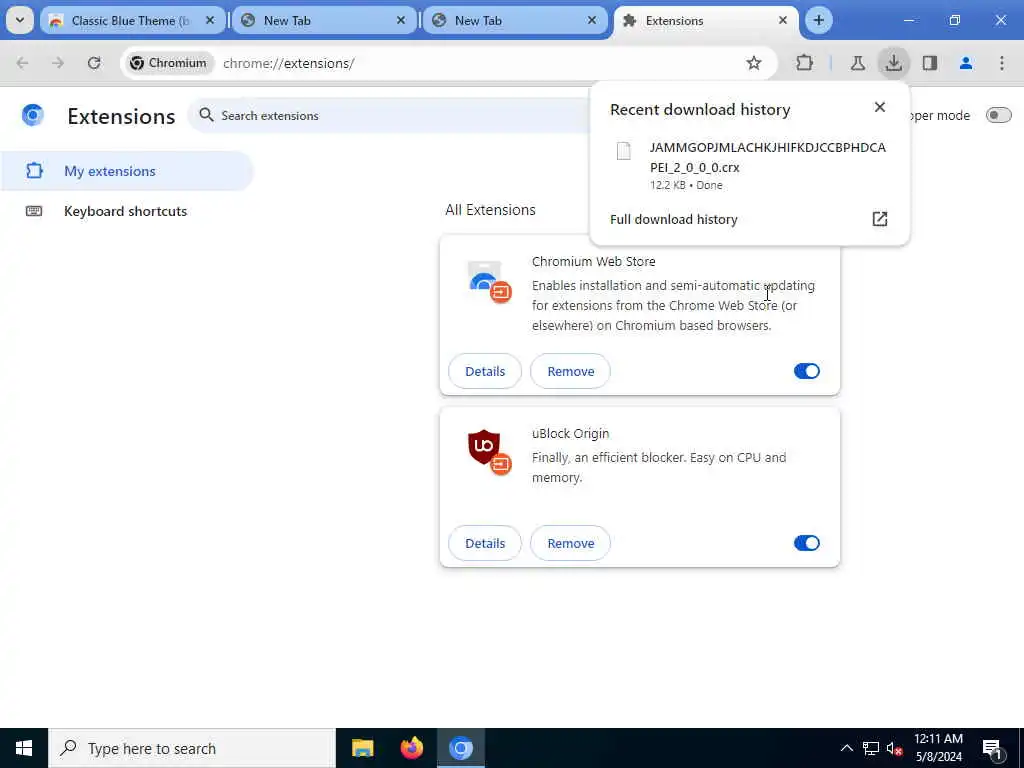
Task: Click the Chromium Web Store extension icon
Action: [x=489, y=282]
